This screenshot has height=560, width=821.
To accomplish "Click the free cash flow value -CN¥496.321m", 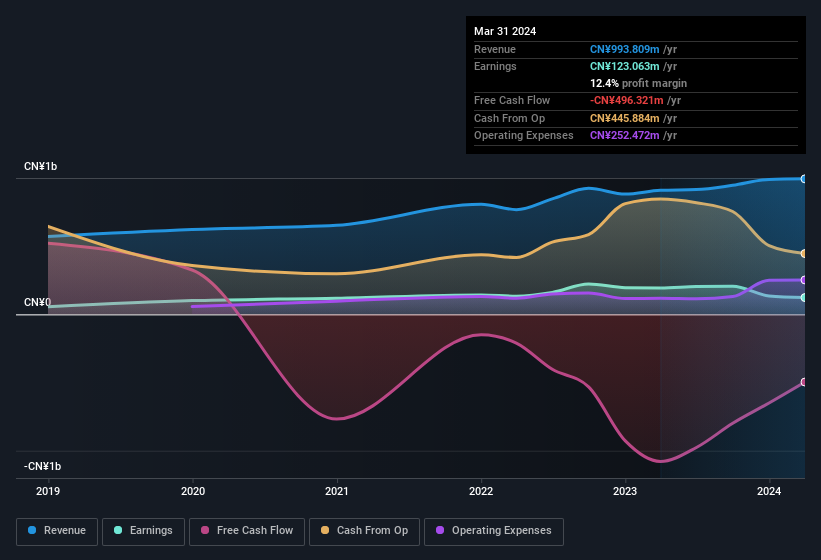I will point(626,100).
